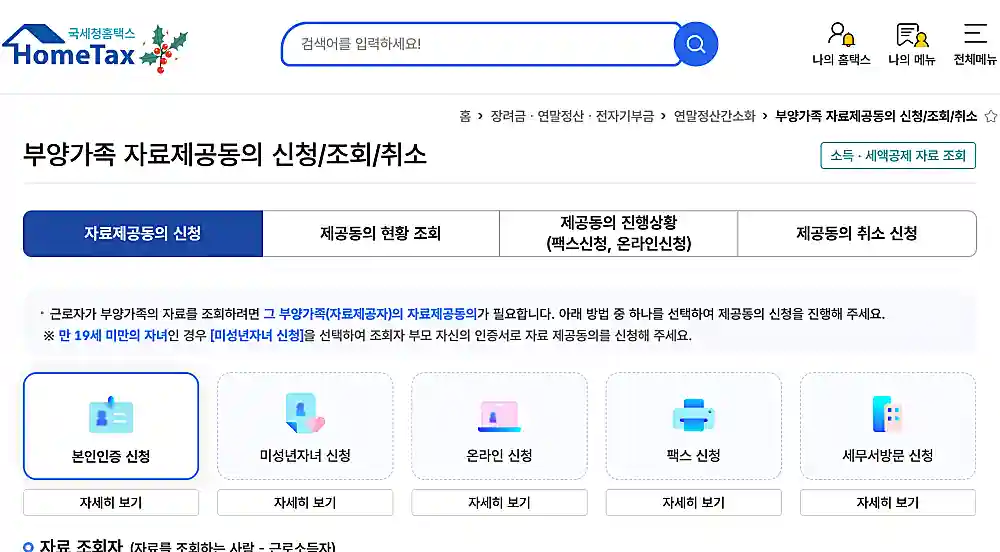Viewport: 1000px width, 552px height.
Task: Select 팩스 신청 printer icon
Action: [693, 415]
